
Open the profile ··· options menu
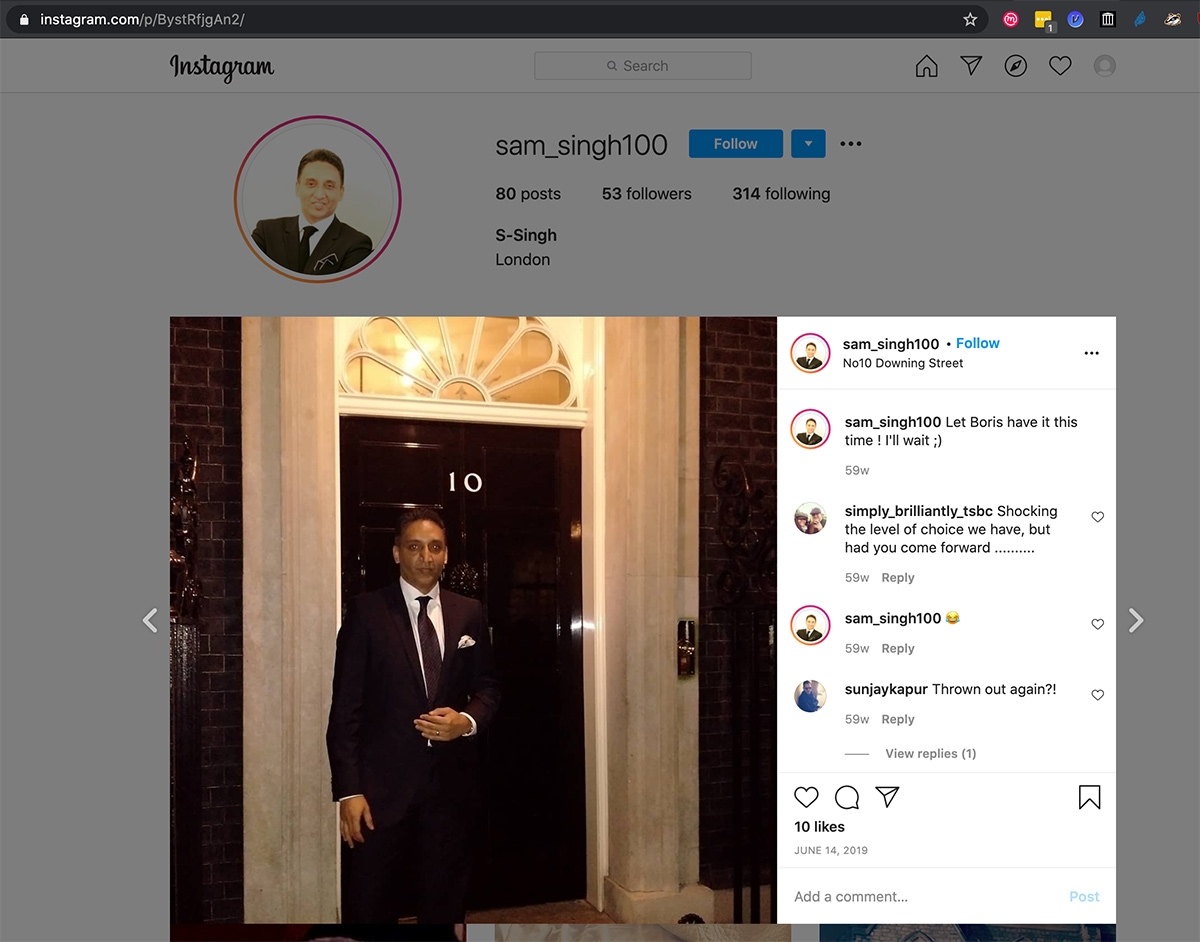pyautogui.click(x=850, y=143)
